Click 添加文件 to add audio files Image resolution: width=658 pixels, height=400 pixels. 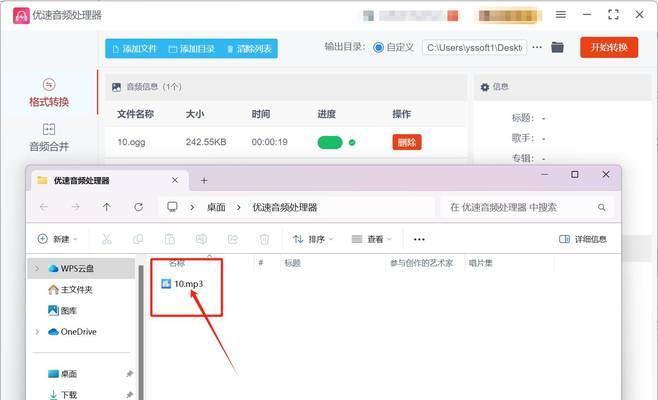134,49
